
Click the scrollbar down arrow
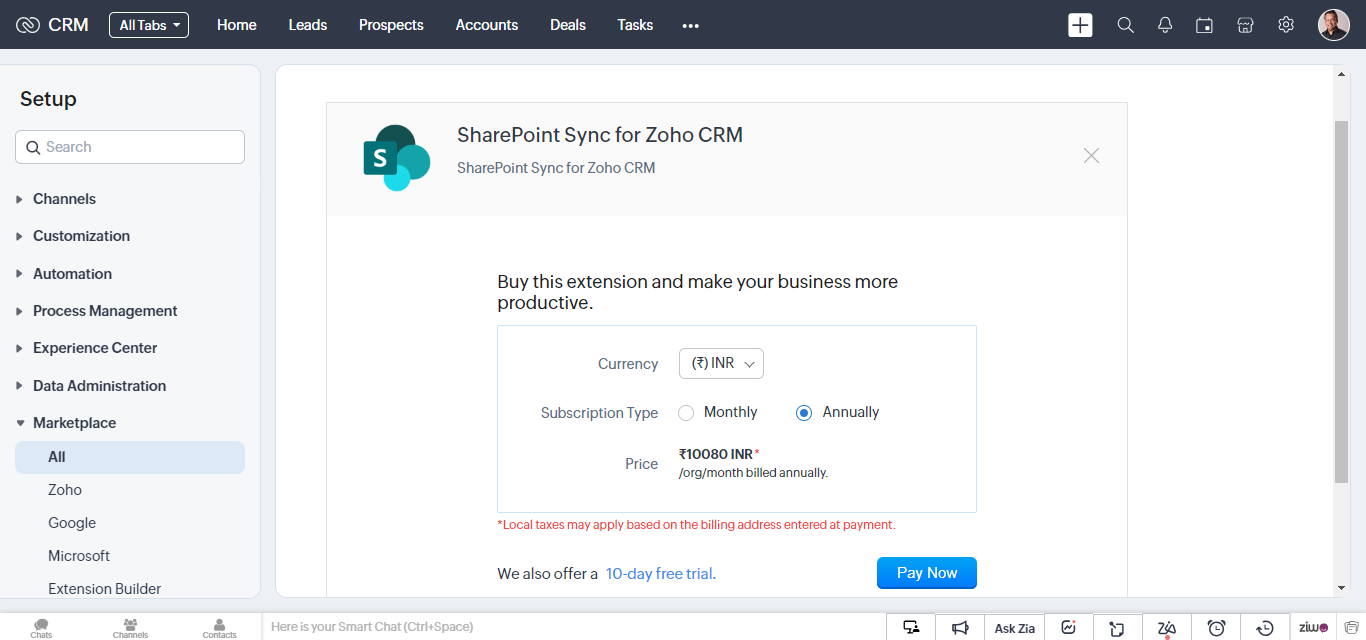[x=1341, y=588]
